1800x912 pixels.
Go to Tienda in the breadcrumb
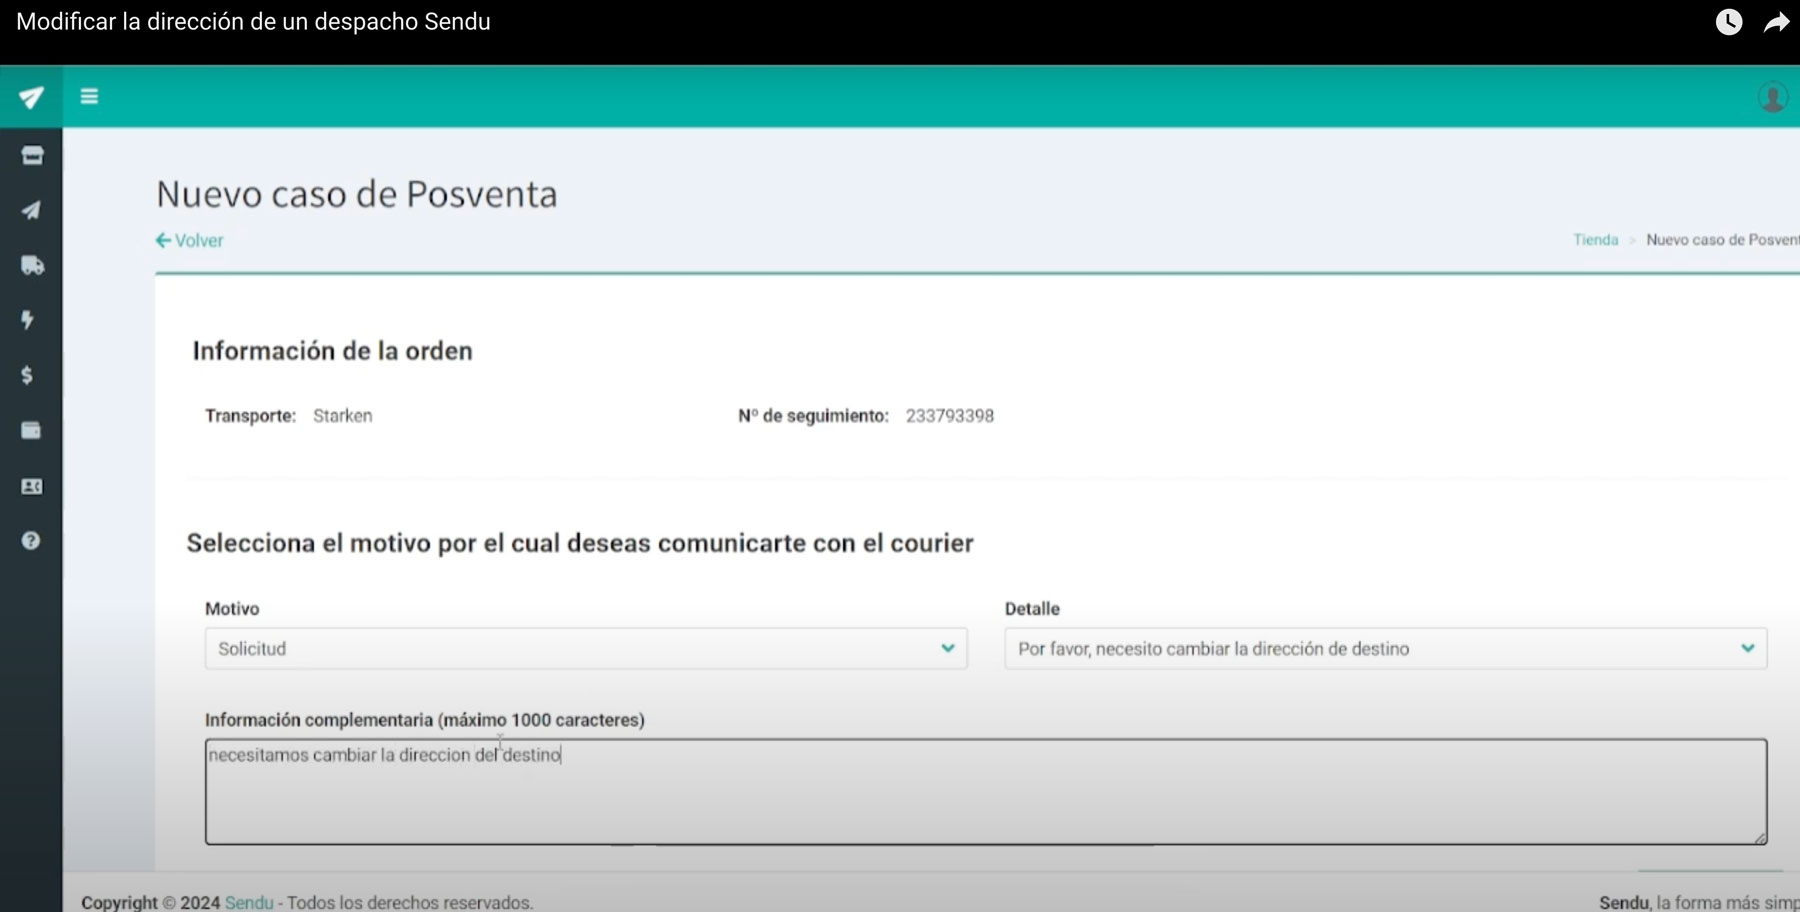coord(1595,240)
